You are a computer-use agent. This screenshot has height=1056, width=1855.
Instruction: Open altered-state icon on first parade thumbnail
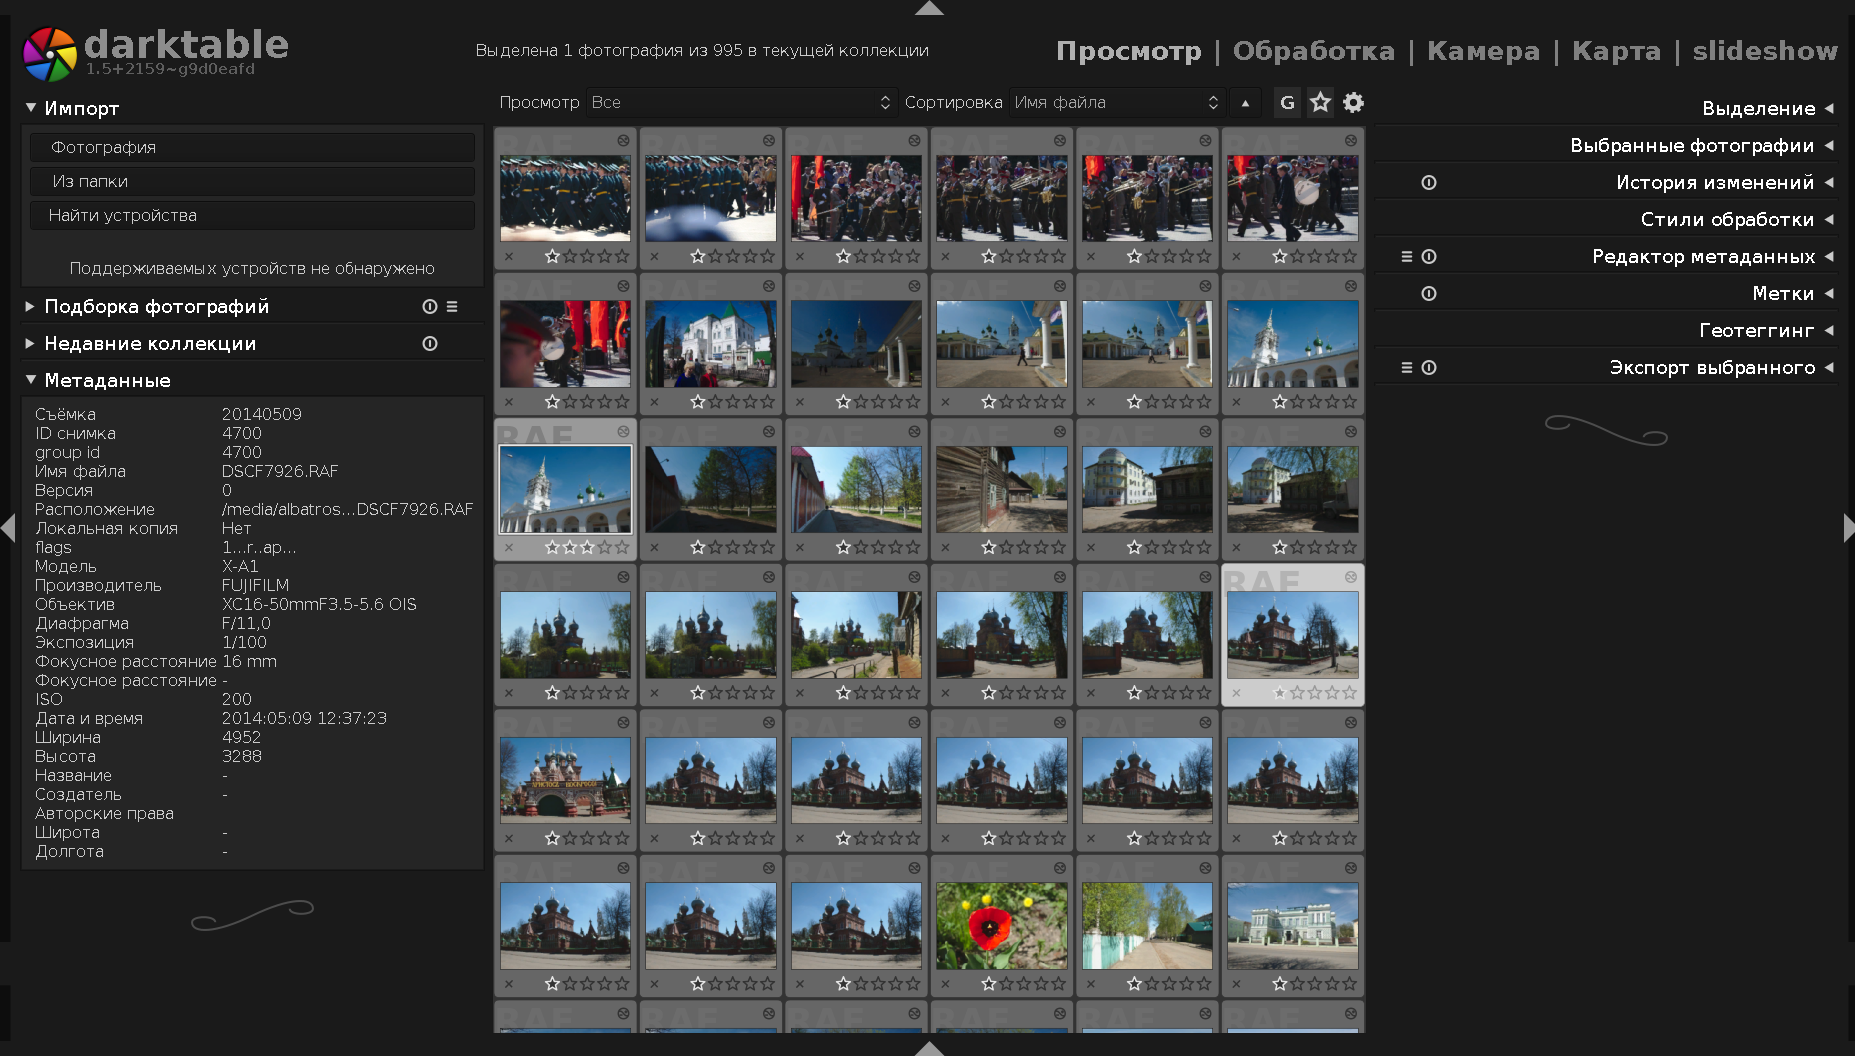623,141
